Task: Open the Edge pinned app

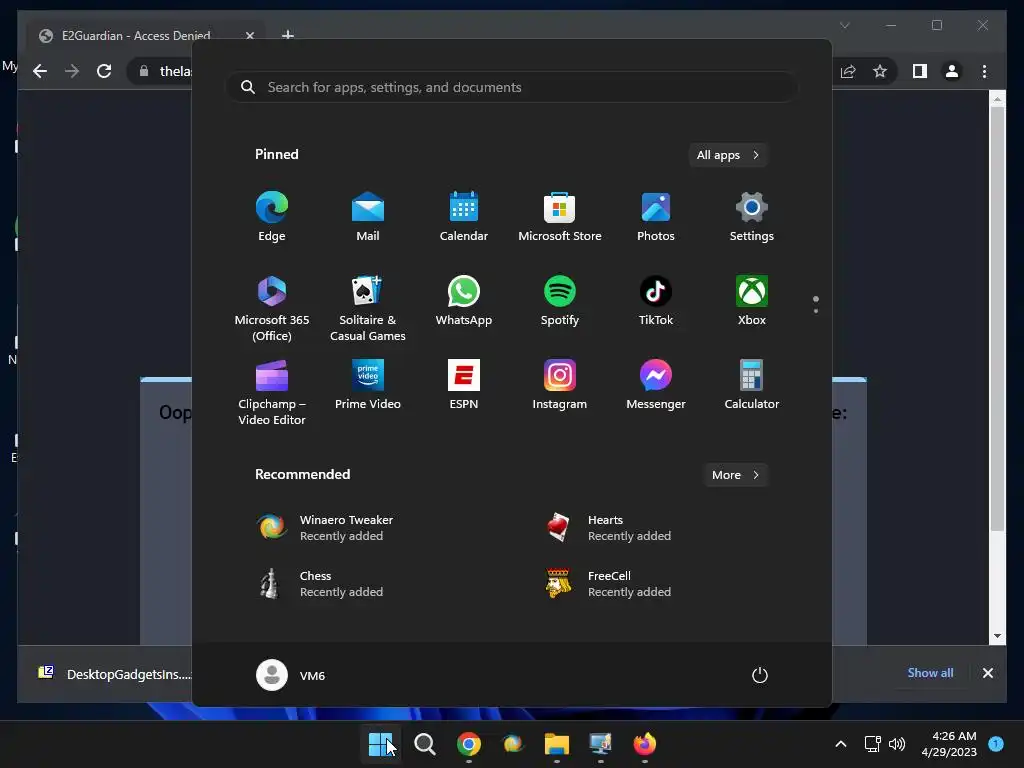Action: (272, 216)
